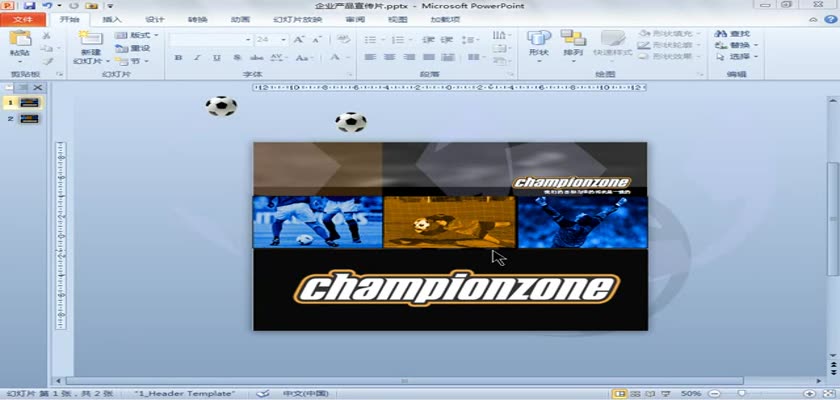Viewport: 840px width, 400px height.
Task: Open the 版式 (Layout) dropdown
Action: [x=137, y=35]
